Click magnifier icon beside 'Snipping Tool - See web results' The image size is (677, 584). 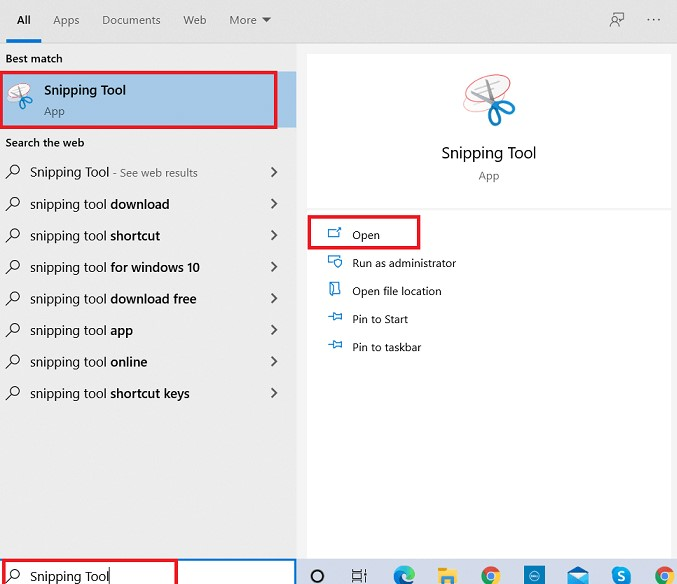(x=13, y=172)
